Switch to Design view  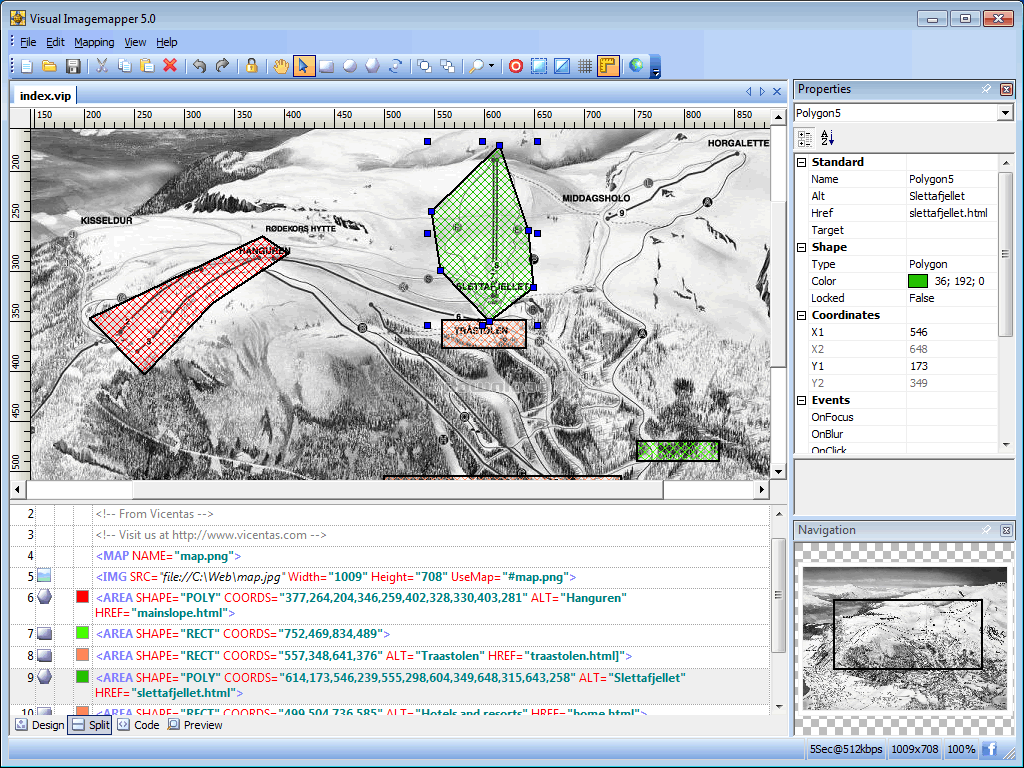pos(40,725)
